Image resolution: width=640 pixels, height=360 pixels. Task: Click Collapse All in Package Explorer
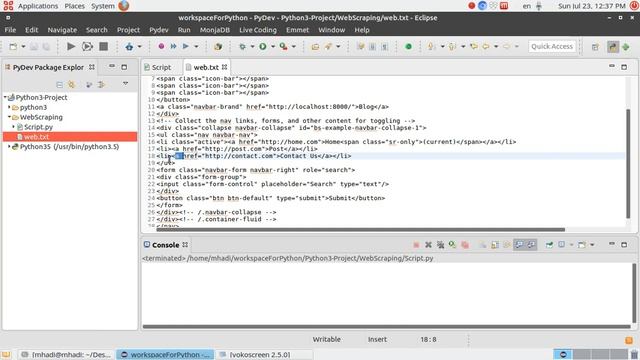coord(60,84)
